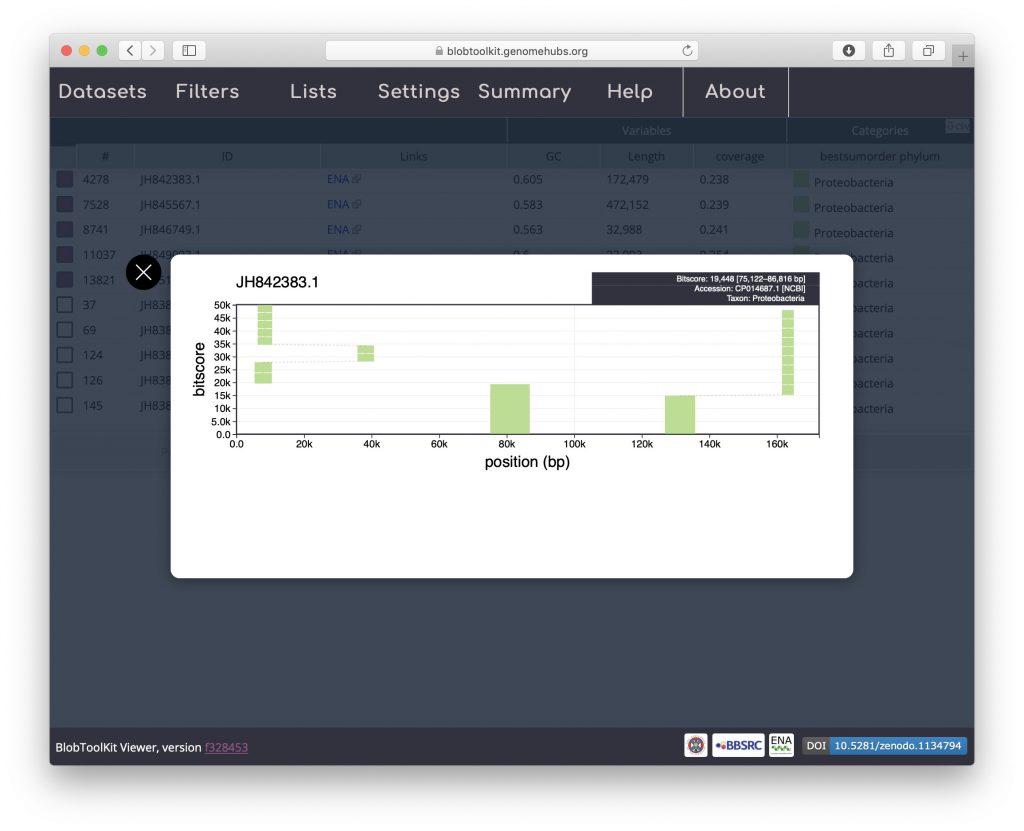Click the 80k position bitscore bar

[x=509, y=409]
